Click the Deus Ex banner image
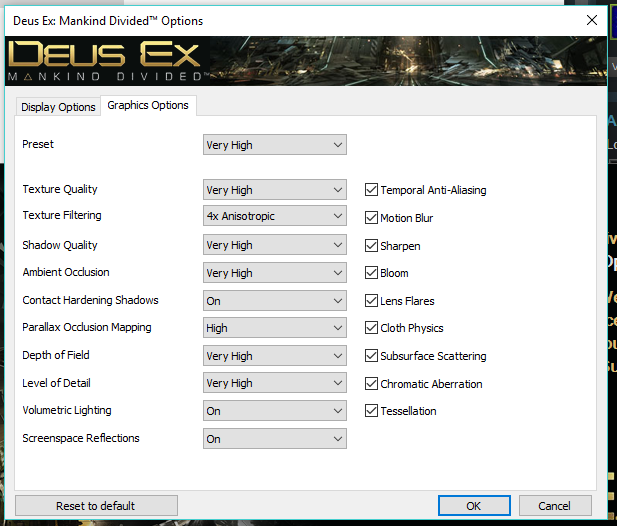617x526 pixels. (306, 61)
